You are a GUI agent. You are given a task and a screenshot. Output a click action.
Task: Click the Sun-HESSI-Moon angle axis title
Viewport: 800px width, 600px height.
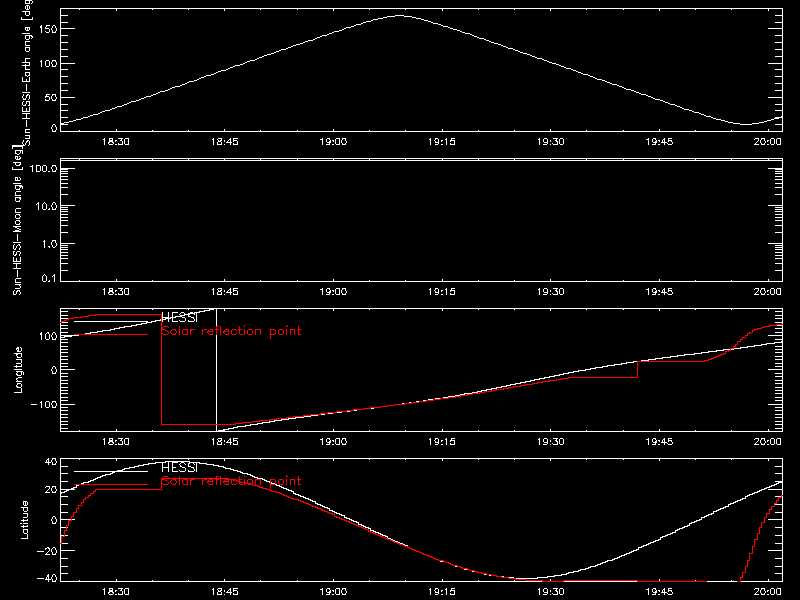(17, 220)
